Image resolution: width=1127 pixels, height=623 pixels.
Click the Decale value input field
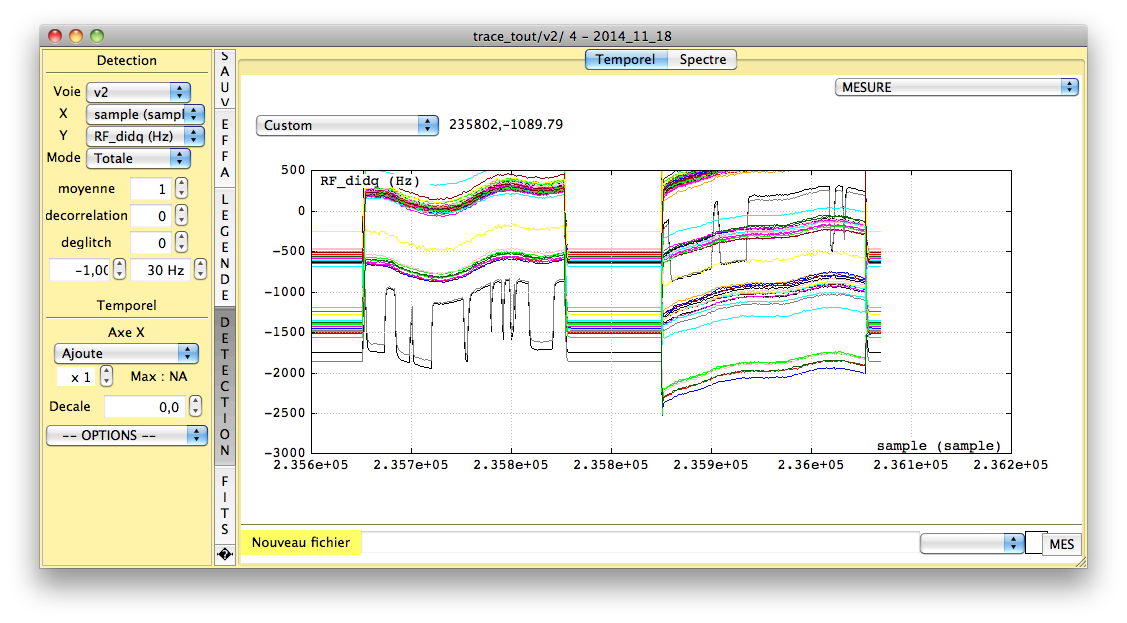click(145, 407)
